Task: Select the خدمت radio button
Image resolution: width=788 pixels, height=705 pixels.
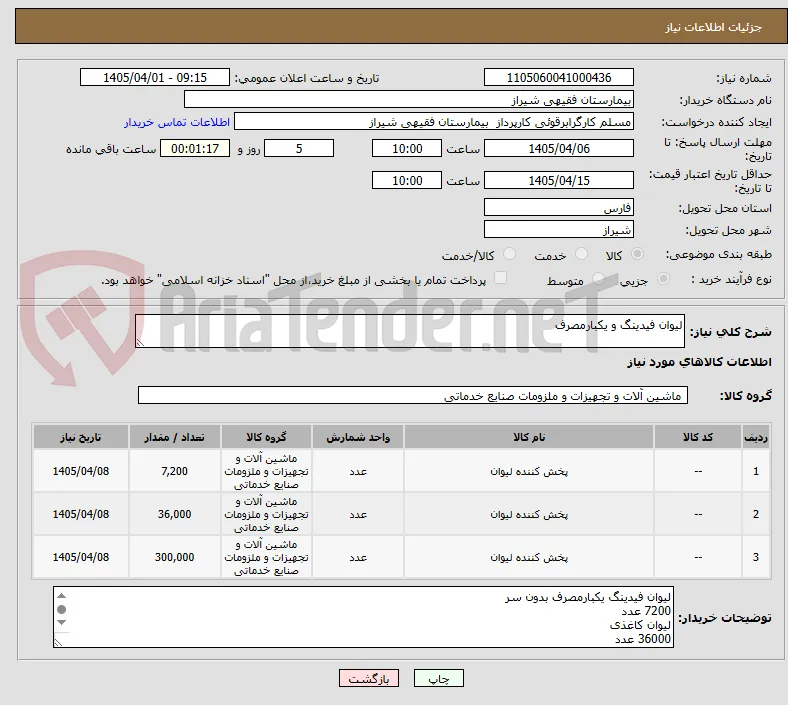Action: click(581, 254)
